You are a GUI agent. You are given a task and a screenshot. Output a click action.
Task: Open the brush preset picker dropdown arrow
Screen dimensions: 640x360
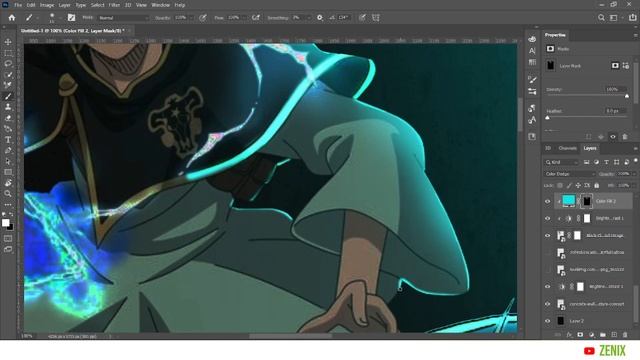(x=60, y=18)
